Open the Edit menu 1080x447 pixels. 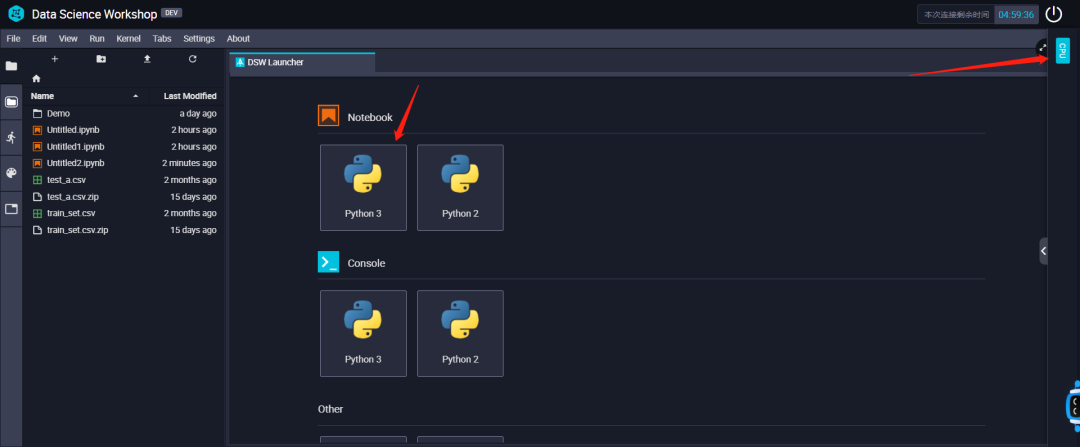point(39,39)
